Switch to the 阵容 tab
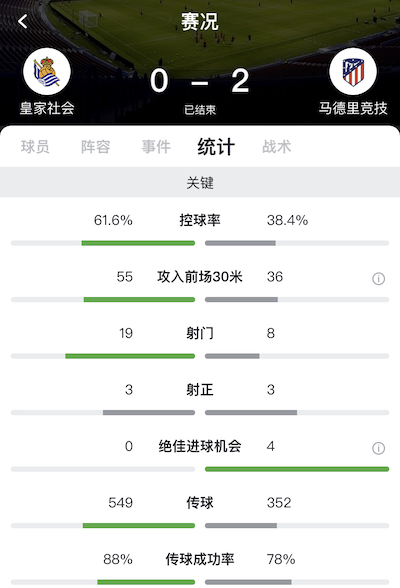 (x=96, y=147)
